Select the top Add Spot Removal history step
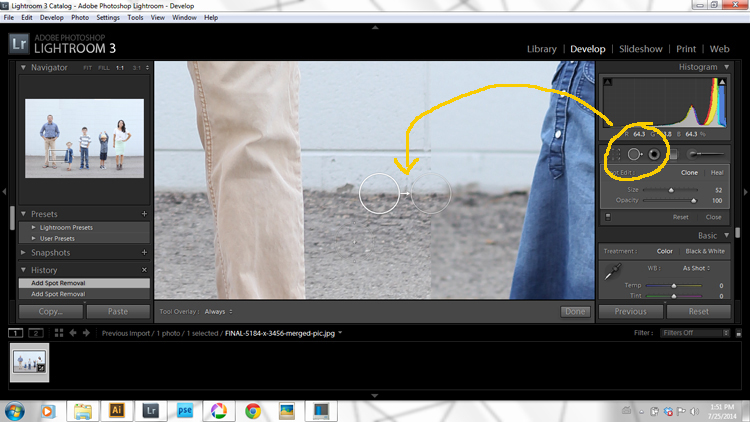 pyautogui.click(x=84, y=283)
